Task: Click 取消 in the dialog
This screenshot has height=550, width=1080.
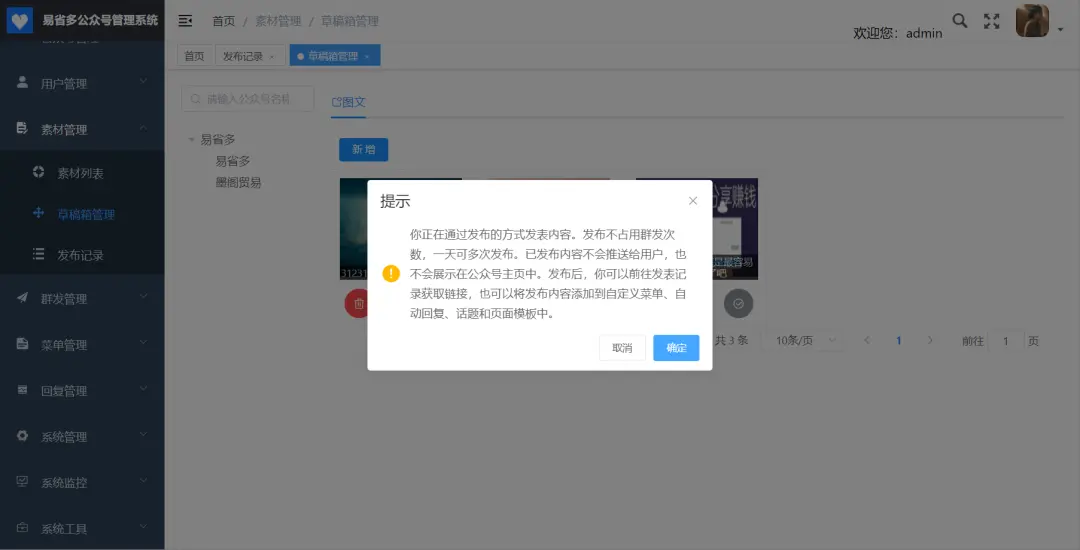Action: click(x=622, y=348)
